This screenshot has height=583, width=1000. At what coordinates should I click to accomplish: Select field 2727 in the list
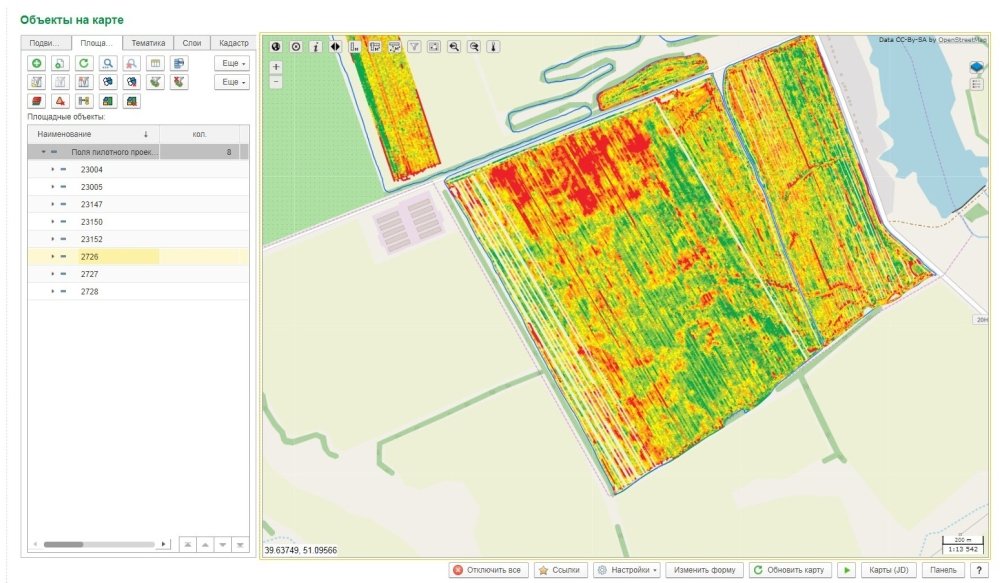[x=138, y=274]
